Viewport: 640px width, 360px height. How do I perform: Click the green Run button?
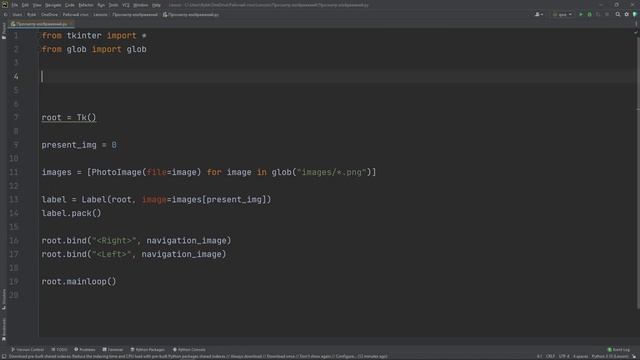[x=581, y=15]
